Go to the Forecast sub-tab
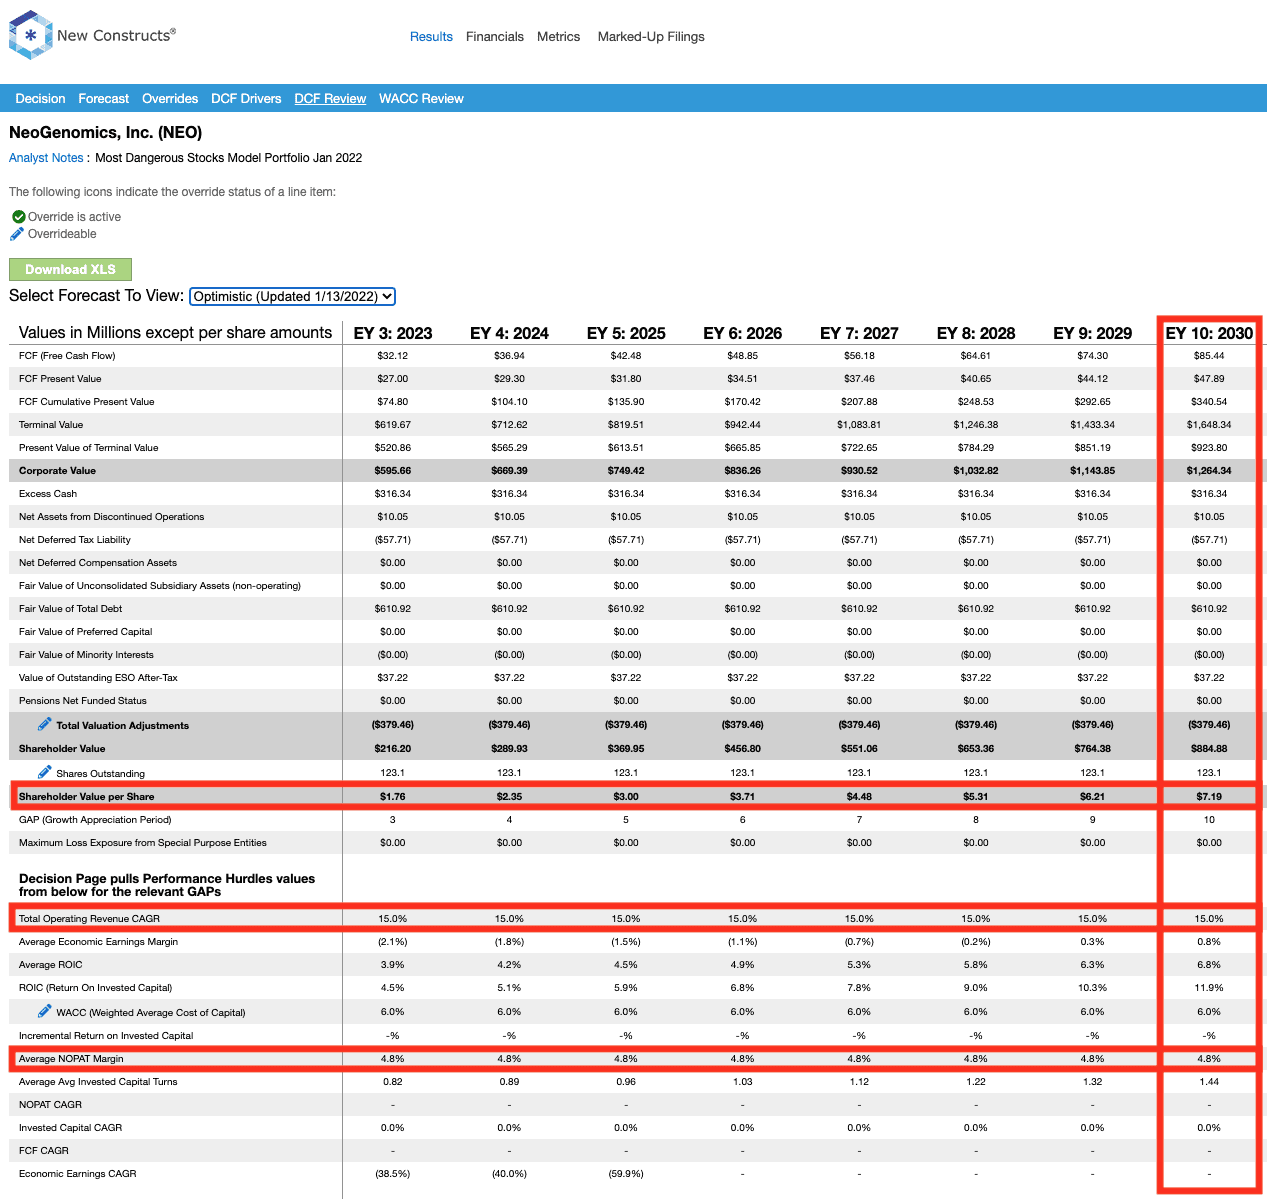The height and width of the screenshot is (1199, 1267). (x=104, y=99)
